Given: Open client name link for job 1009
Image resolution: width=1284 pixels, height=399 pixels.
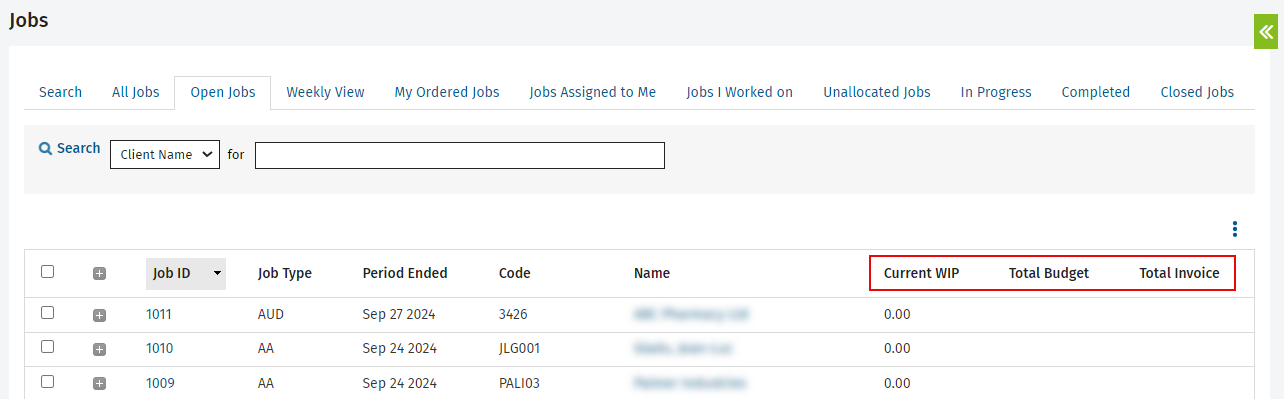Looking at the screenshot, I should tap(690, 383).
